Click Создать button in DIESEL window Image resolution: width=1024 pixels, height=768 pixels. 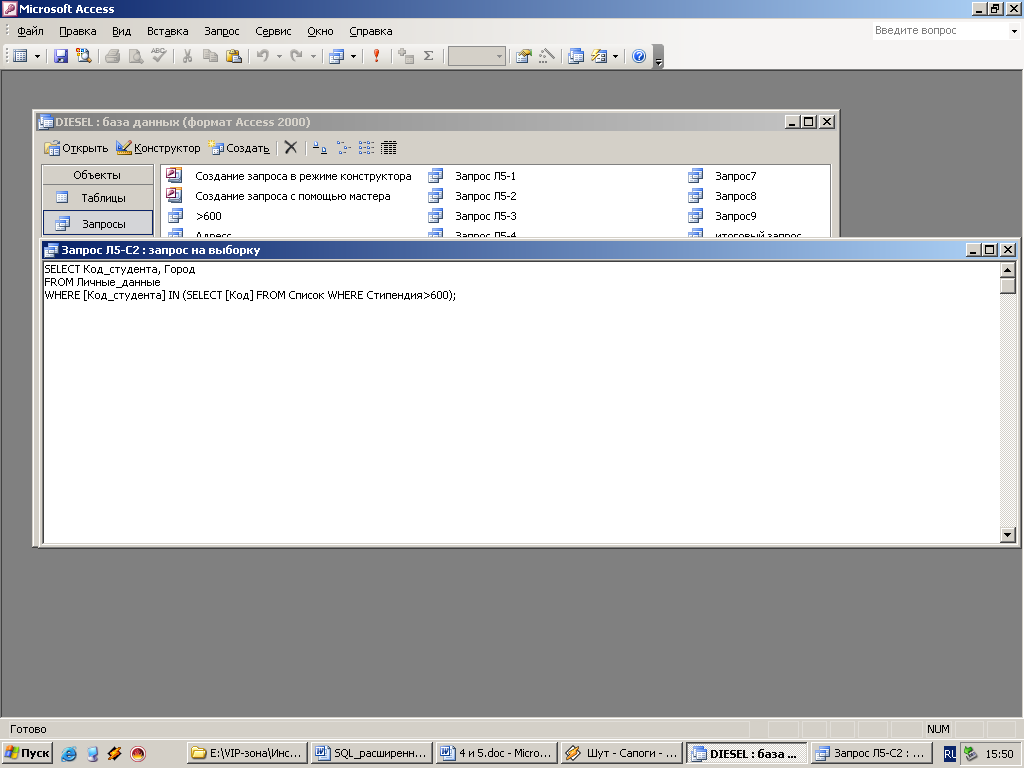point(239,148)
